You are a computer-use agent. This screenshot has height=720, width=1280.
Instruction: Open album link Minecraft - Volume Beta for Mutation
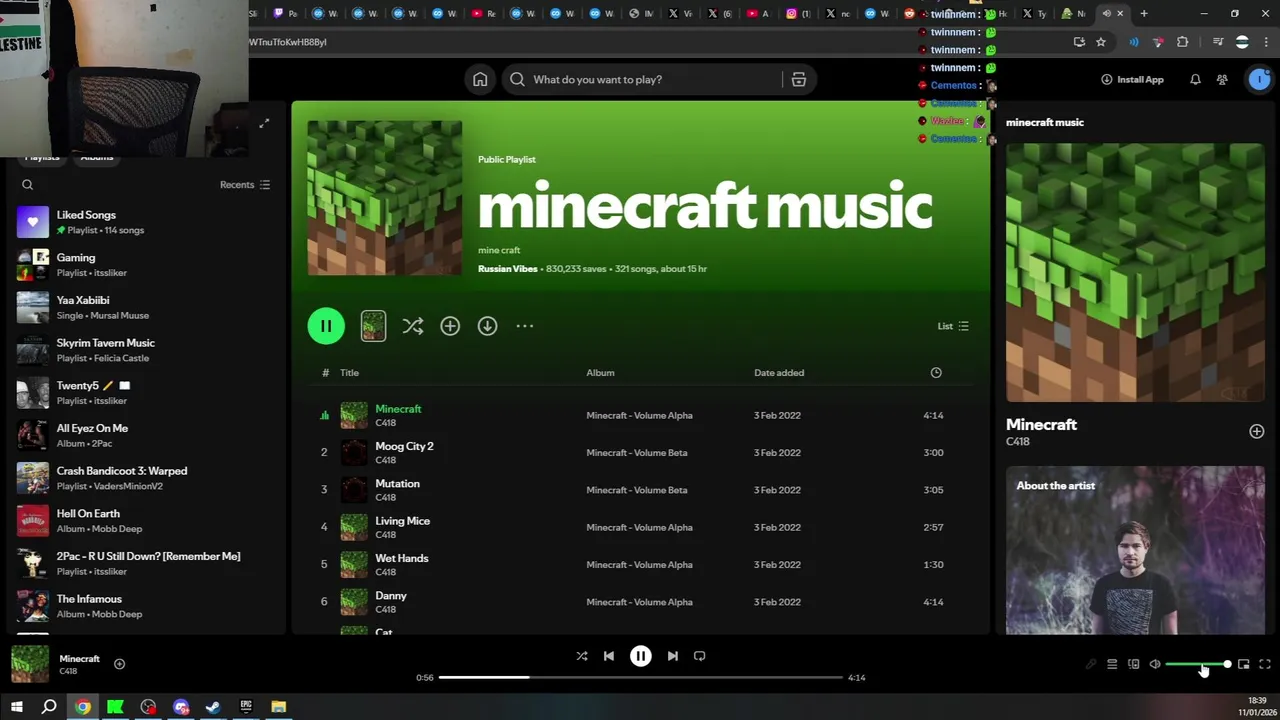pyautogui.click(x=636, y=490)
